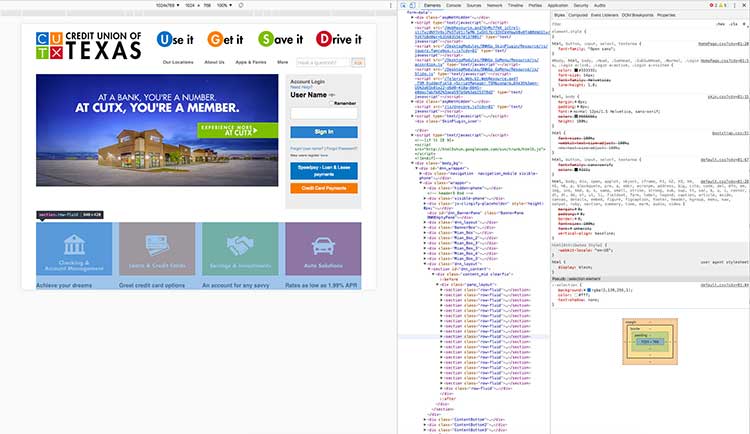Toggle the device toolbar icon in DevTools

click(412, 5)
